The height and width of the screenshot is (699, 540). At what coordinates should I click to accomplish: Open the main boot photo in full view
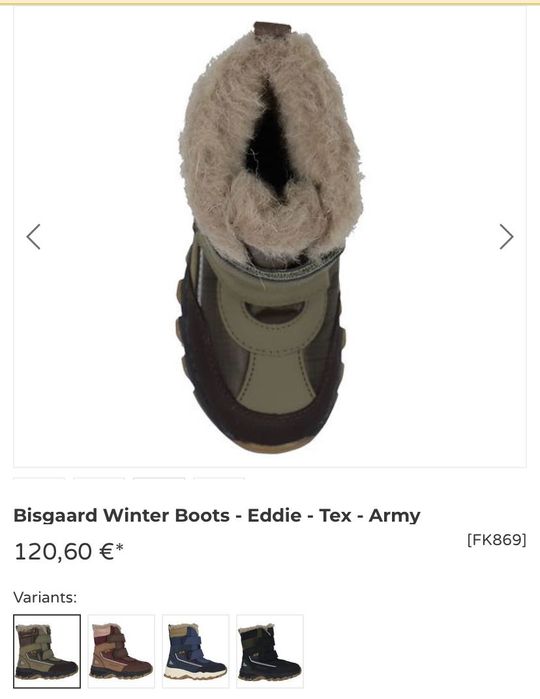269,237
